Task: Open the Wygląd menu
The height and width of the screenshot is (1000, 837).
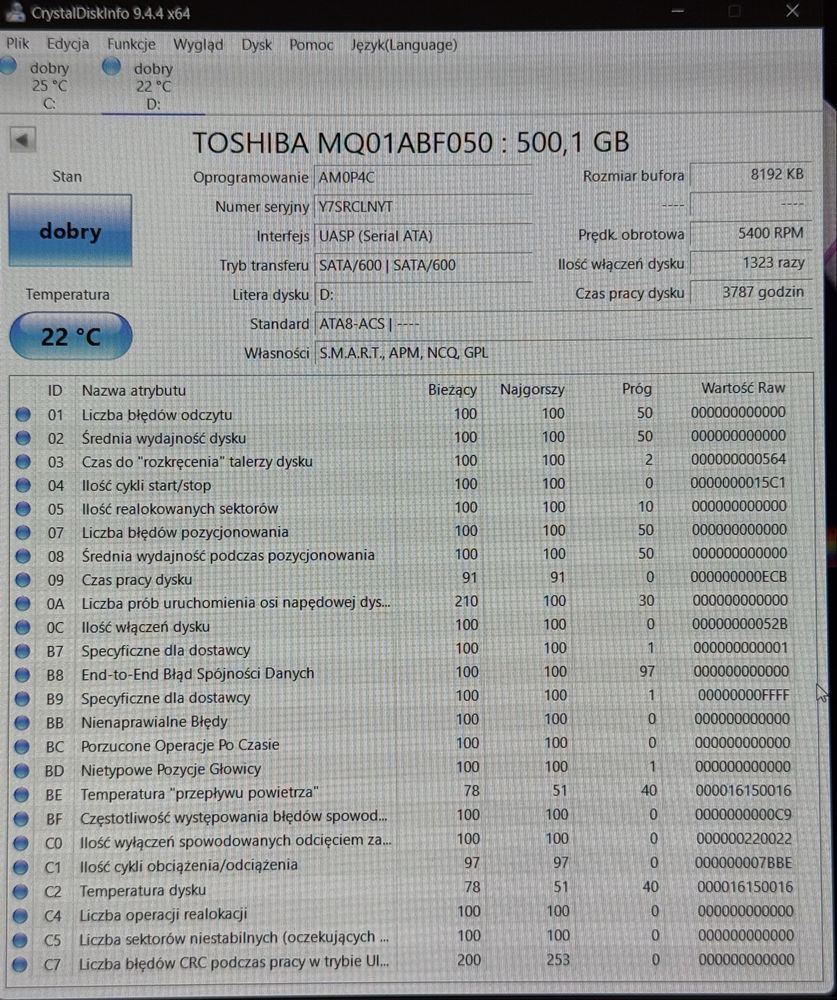Action: pos(198,45)
